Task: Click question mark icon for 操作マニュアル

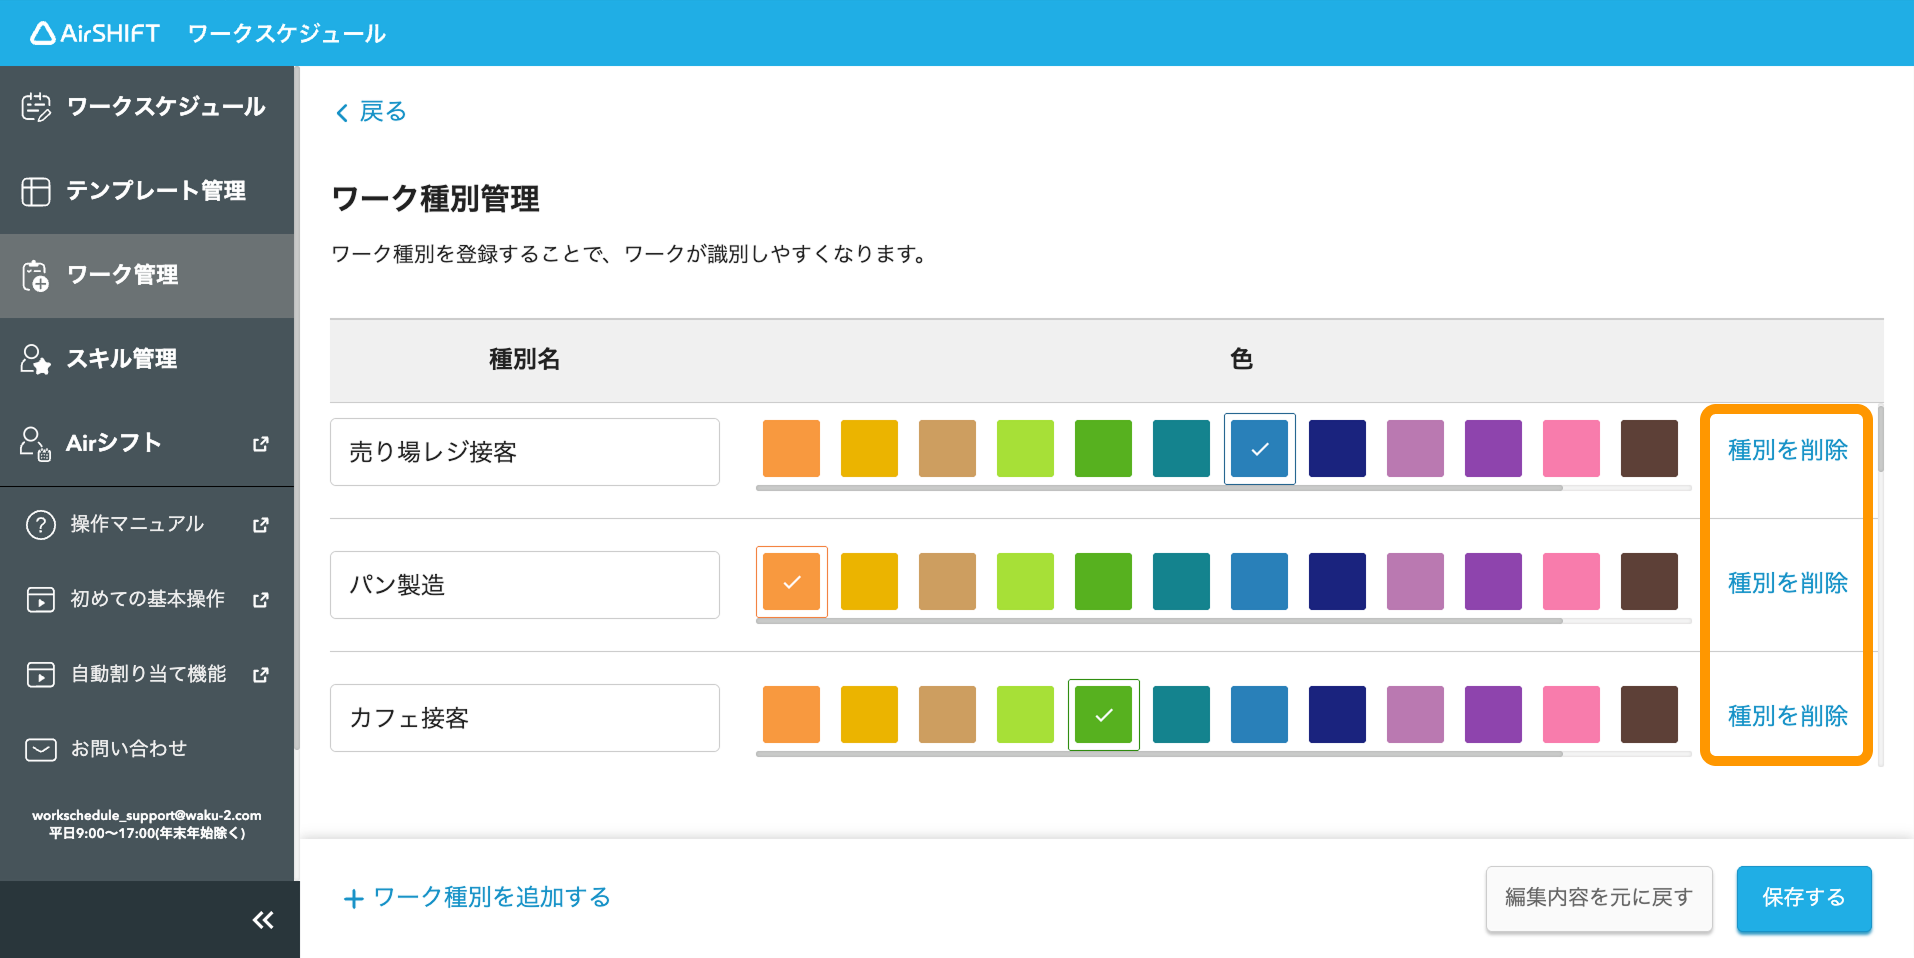Action: click(41, 524)
